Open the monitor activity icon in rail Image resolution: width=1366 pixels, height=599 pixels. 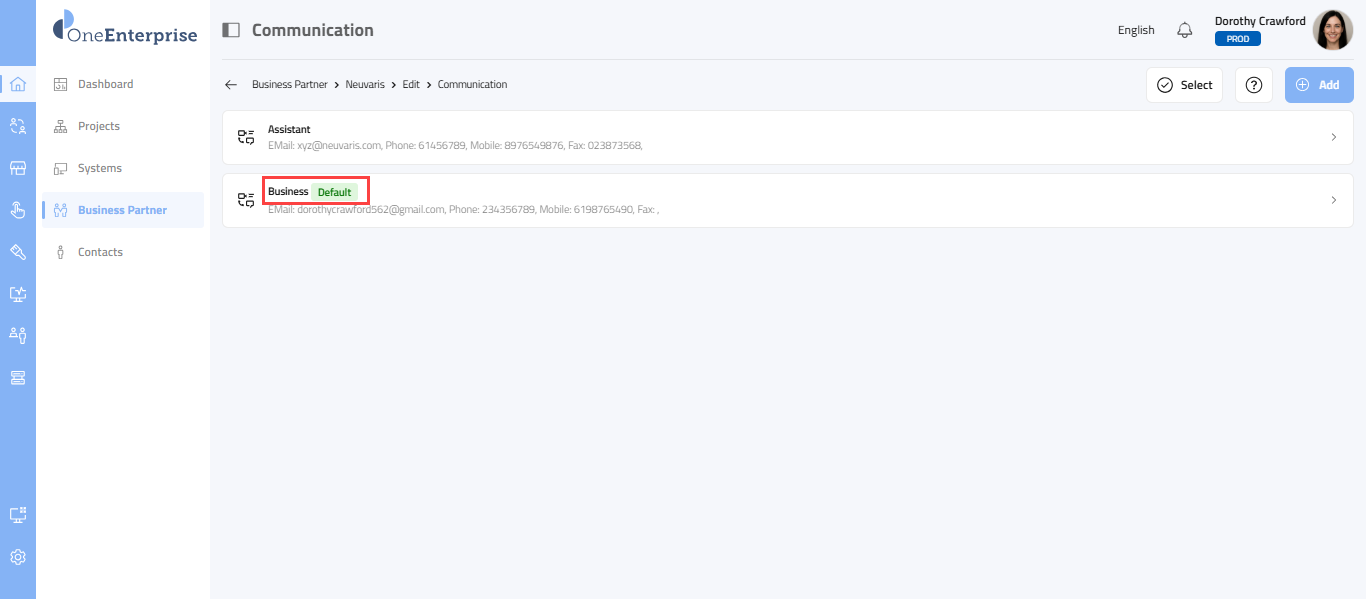pos(17,294)
